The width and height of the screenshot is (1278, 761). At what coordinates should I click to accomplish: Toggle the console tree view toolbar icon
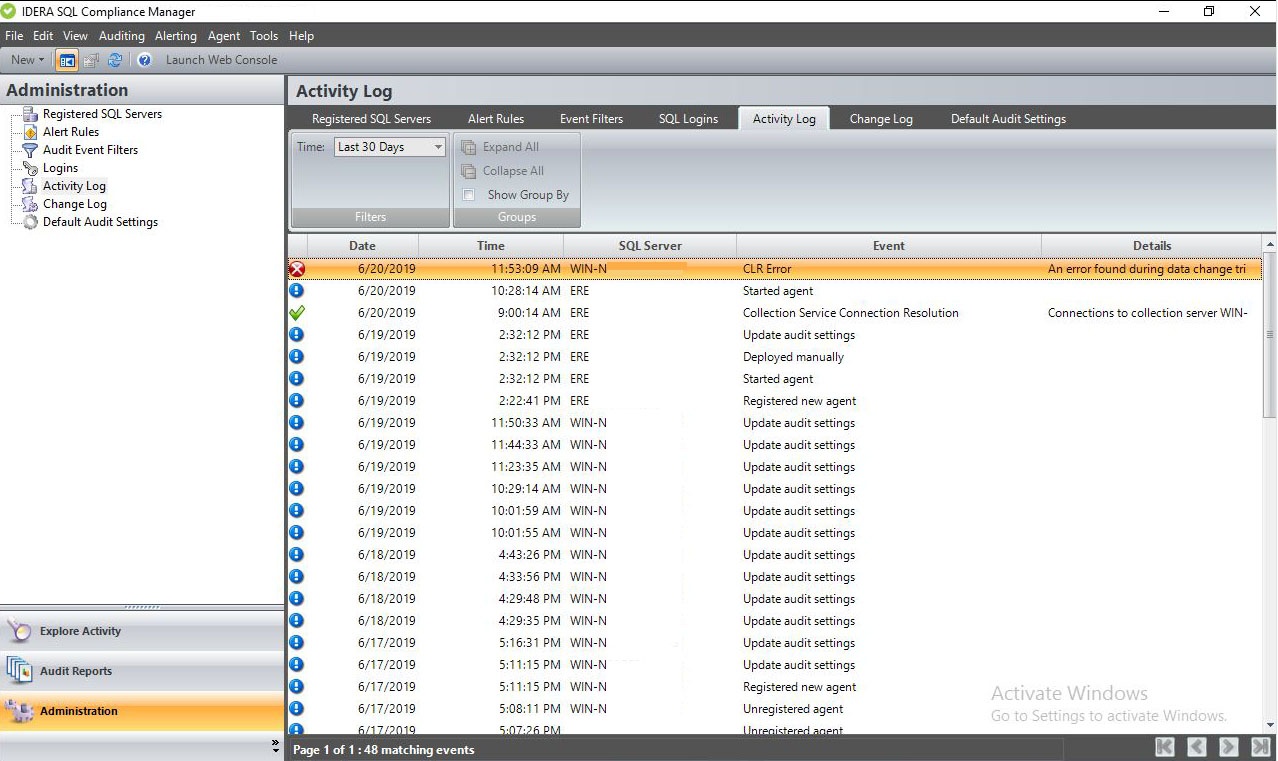tap(67, 60)
